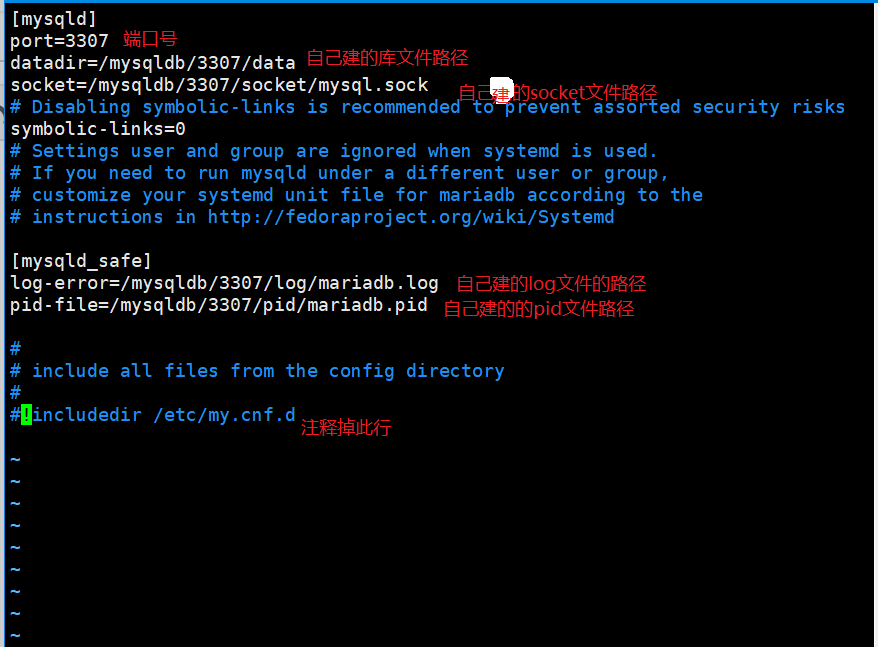Screen dimensions: 878x647
Task: Click the fedoraproject.org wiki URL
Action: [x=411, y=217]
